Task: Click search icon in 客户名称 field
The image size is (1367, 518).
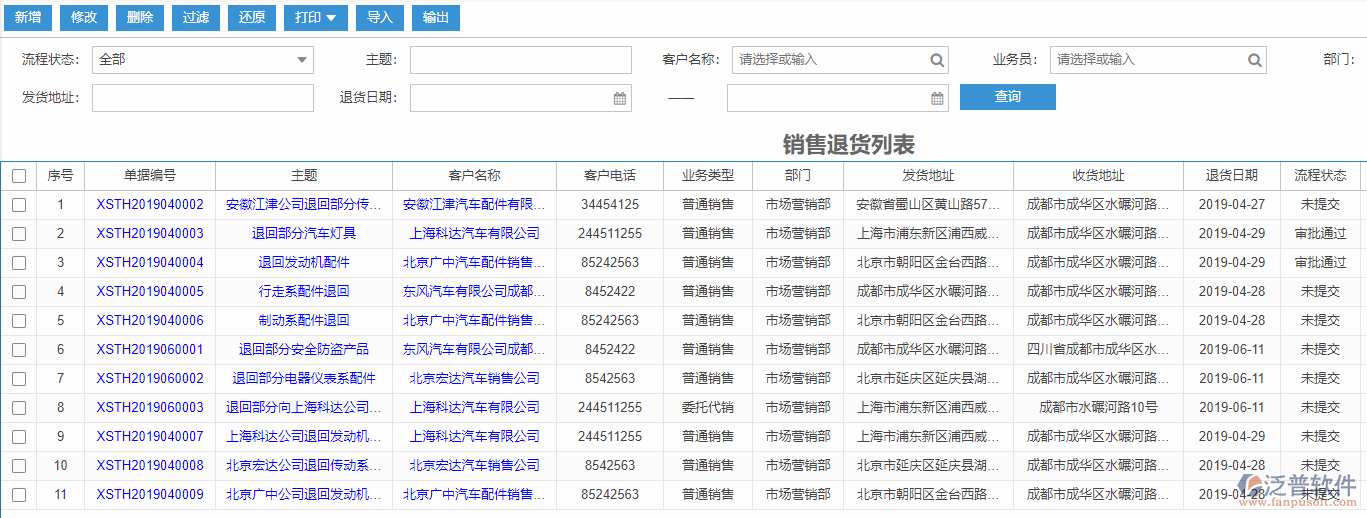Action: (x=937, y=60)
